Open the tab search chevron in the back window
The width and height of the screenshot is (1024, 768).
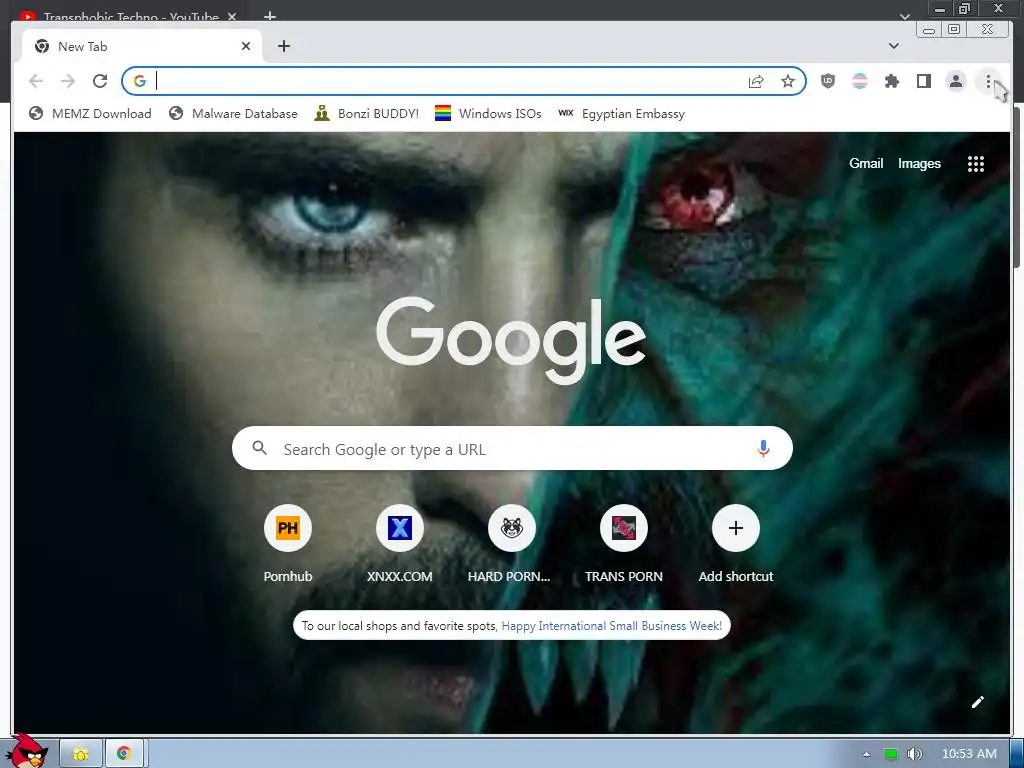pyautogui.click(x=904, y=16)
